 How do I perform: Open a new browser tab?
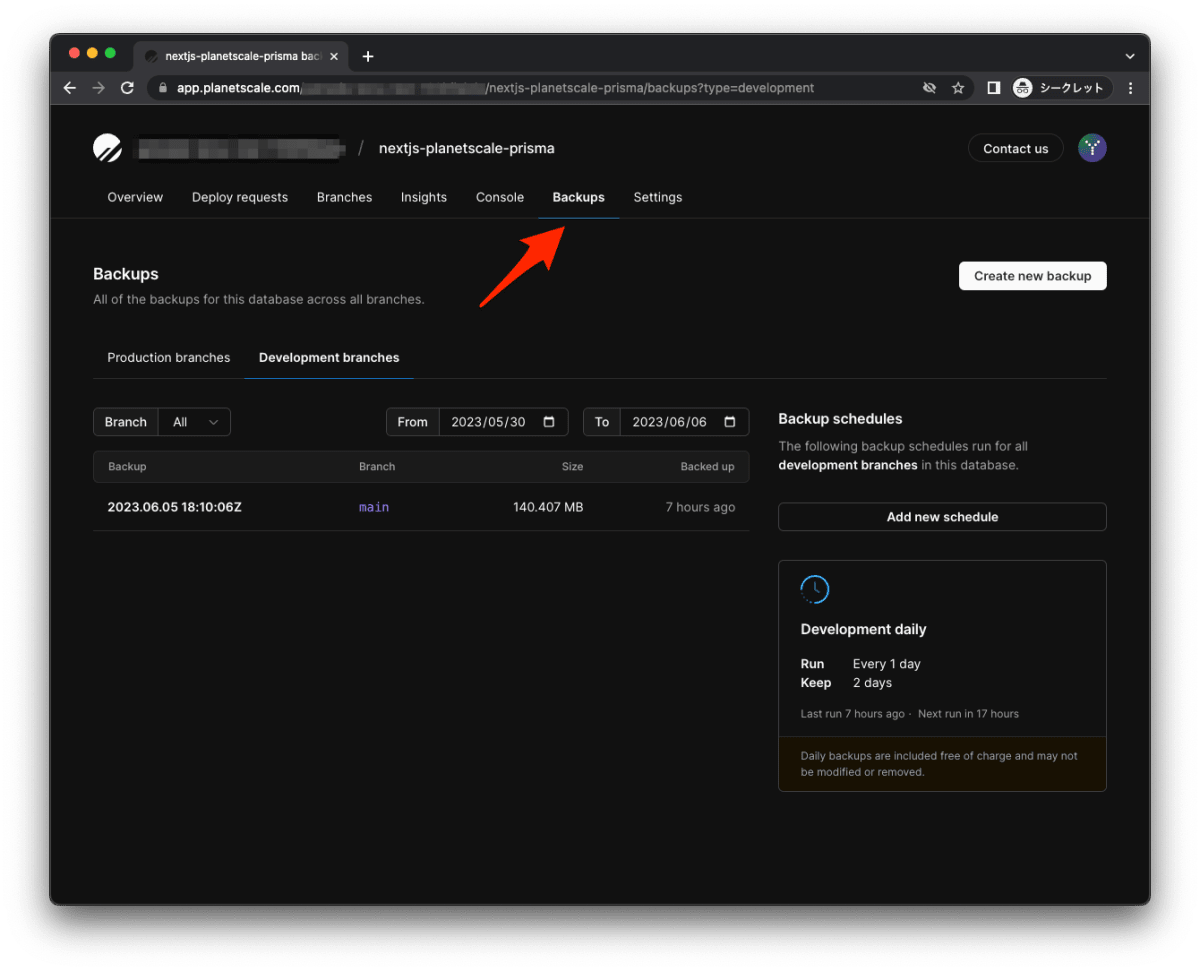pos(368,56)
